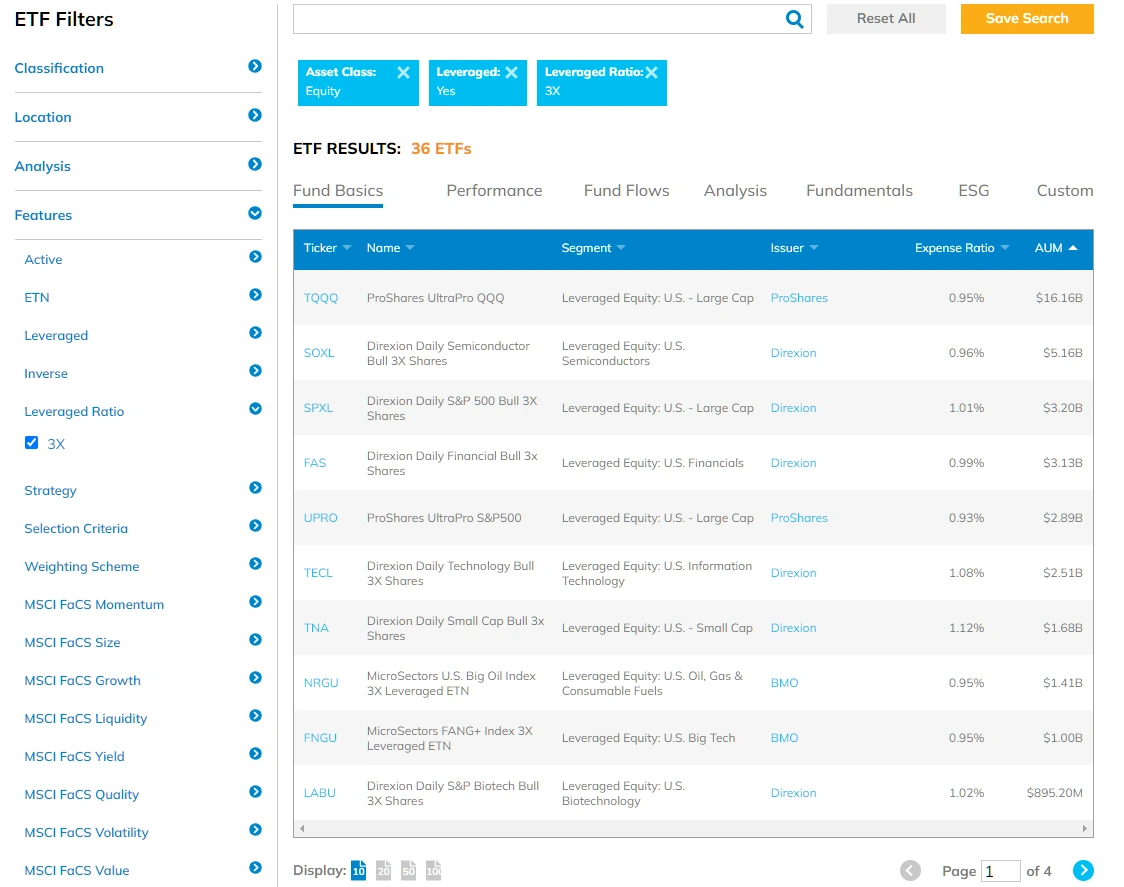
Task: Open the FNGU ticker link
Action: (320, 738)
